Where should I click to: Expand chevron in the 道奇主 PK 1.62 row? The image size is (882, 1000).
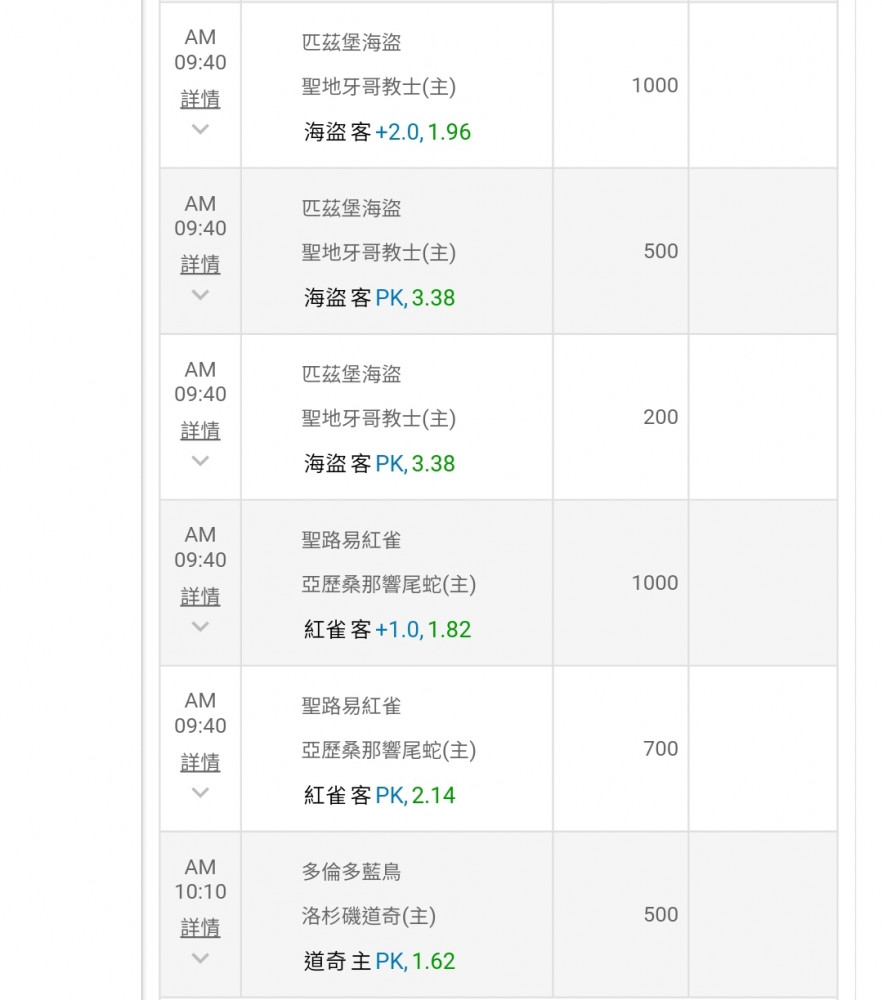pos(200,959)
